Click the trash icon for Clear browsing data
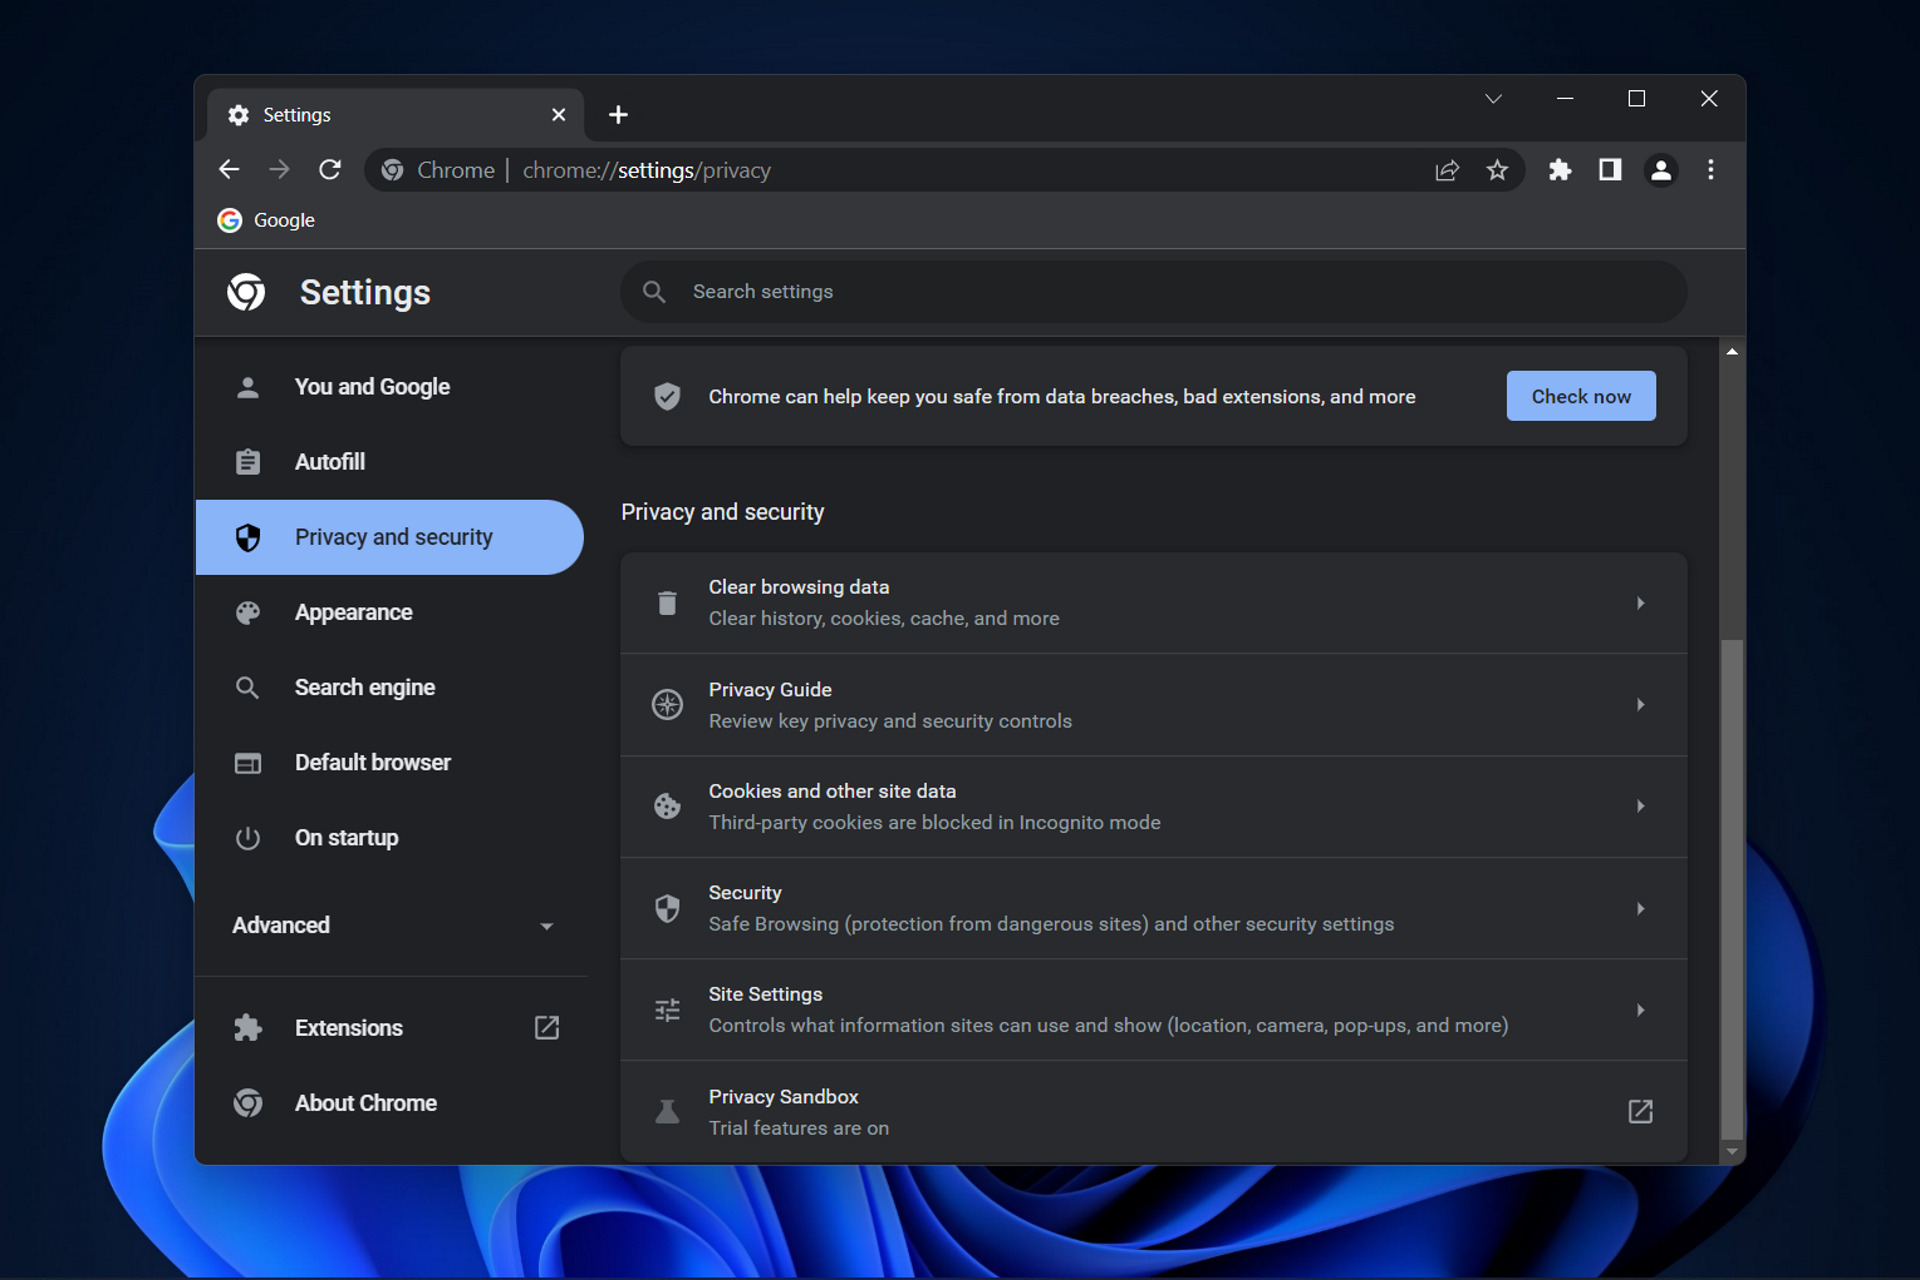Image resolution: width=1920 pixels, height=1280 pixels. coord(667,603)
